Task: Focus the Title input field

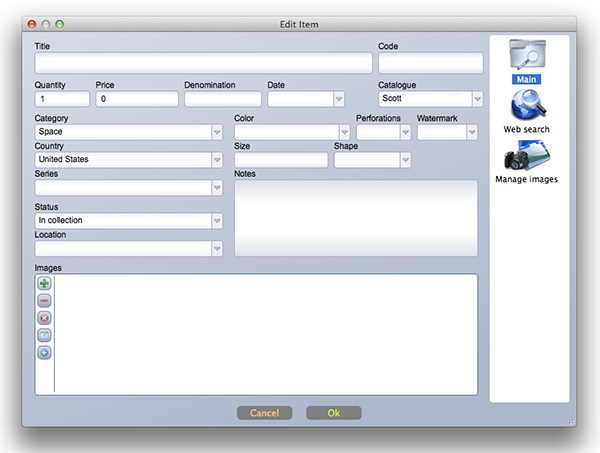Action: [x=203, y=63]
